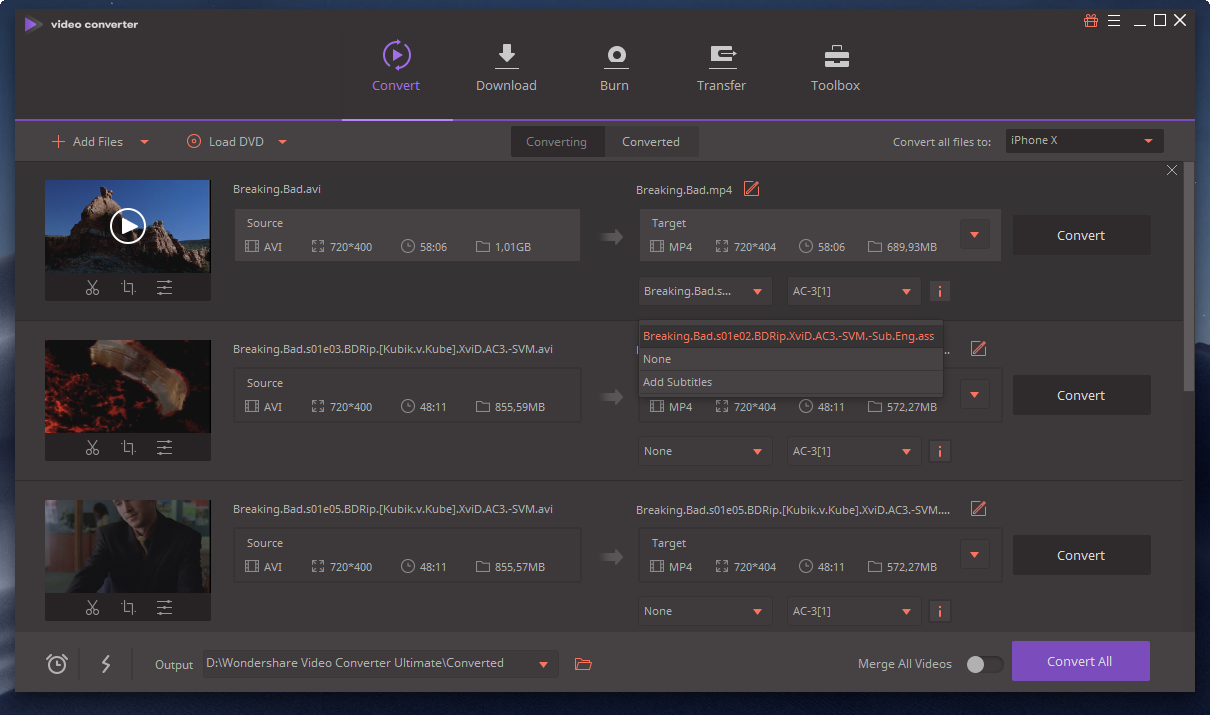Switch to the Converted tab
This screenshot has width=1210, height=715.
[x=651, y=142]
